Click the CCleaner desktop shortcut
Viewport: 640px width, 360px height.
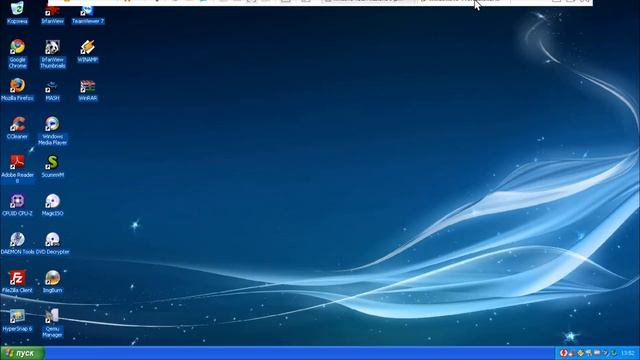coord(17,128)
